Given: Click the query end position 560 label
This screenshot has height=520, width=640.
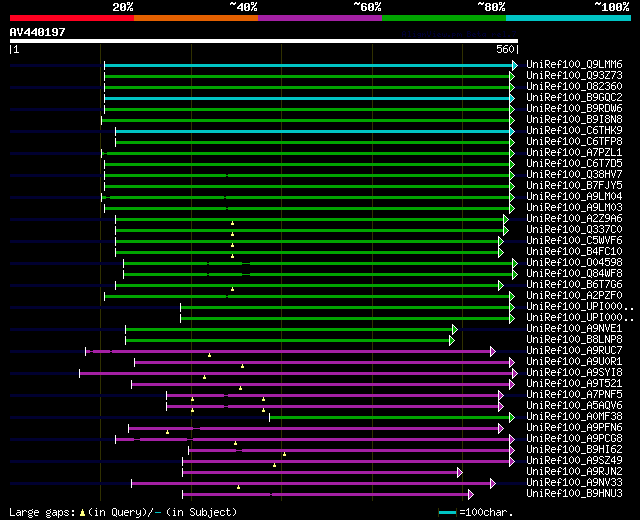Looking at the screenshot, I should pyautogui.click(x=505, y=49).
